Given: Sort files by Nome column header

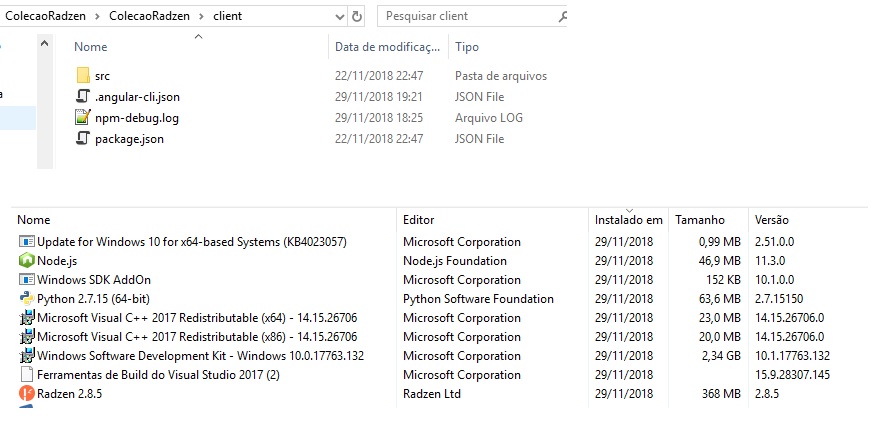Looking at the screenshot, I should (x=90, y=47).
